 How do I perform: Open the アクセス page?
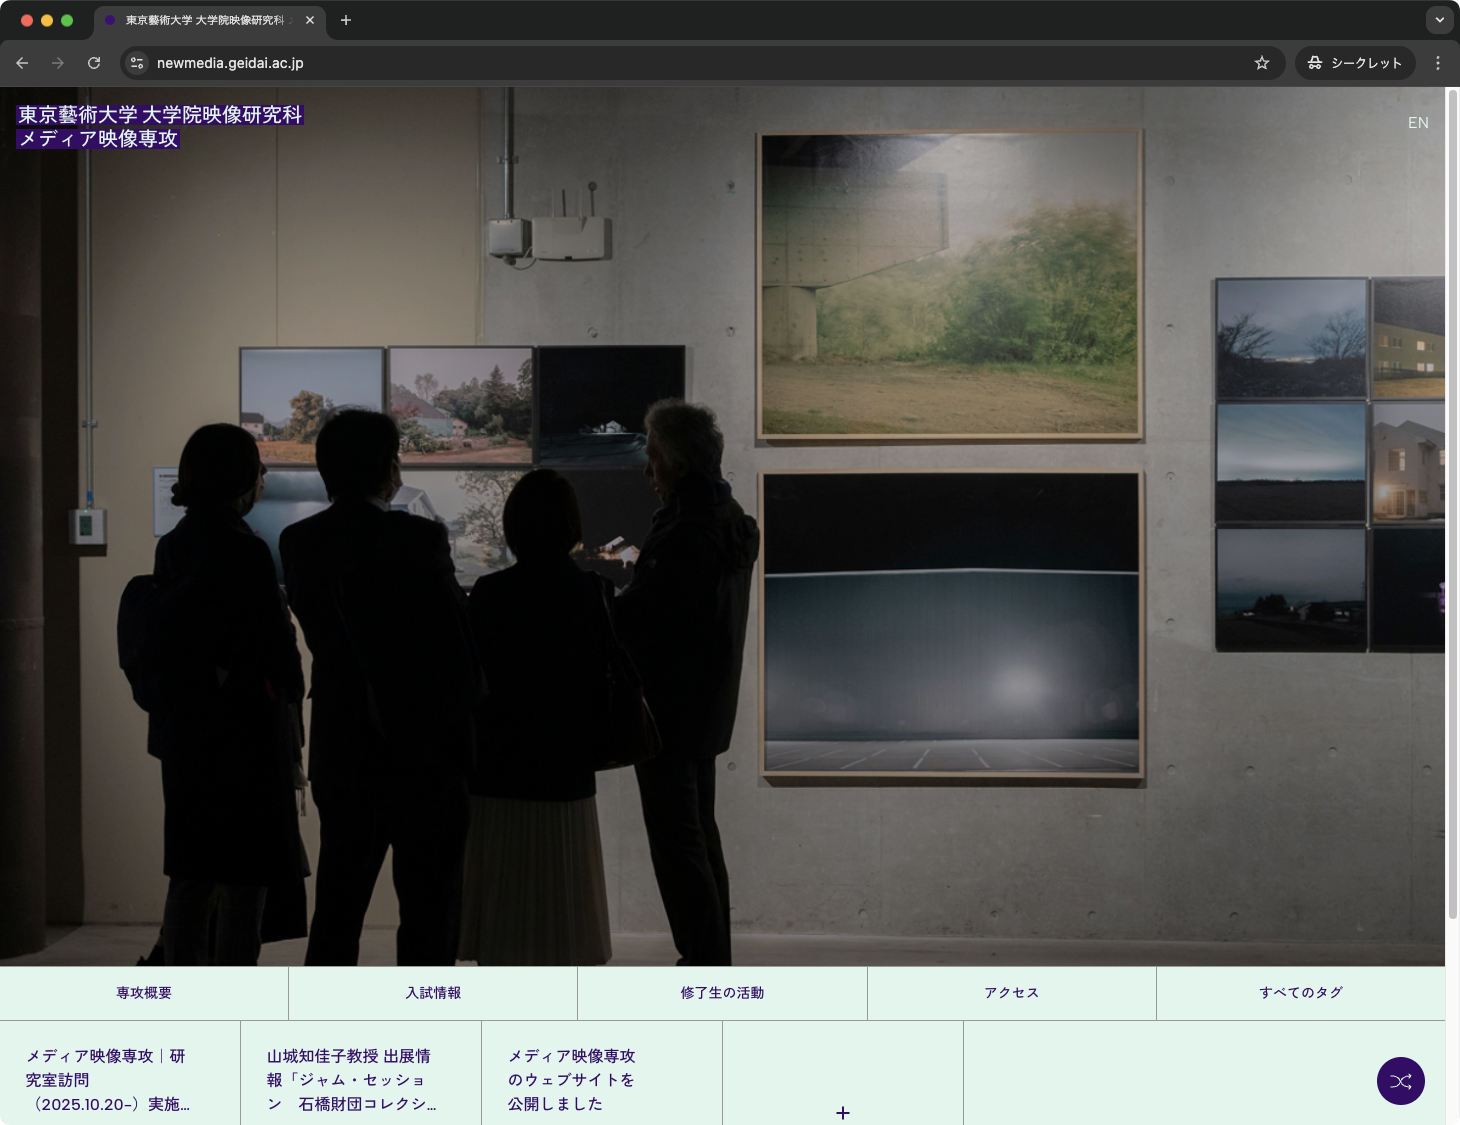point(1011,993)
